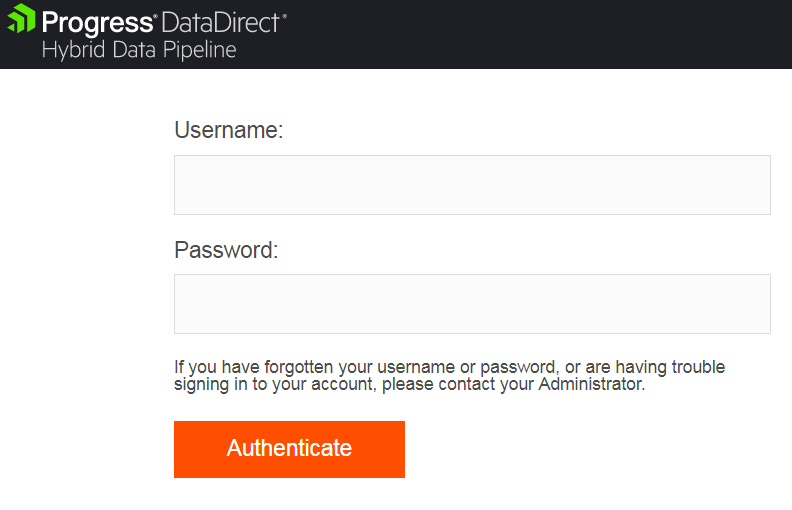Screen dimensions: 792x510
Task: Click the registered mark after DataDirect
Action: 284,15
